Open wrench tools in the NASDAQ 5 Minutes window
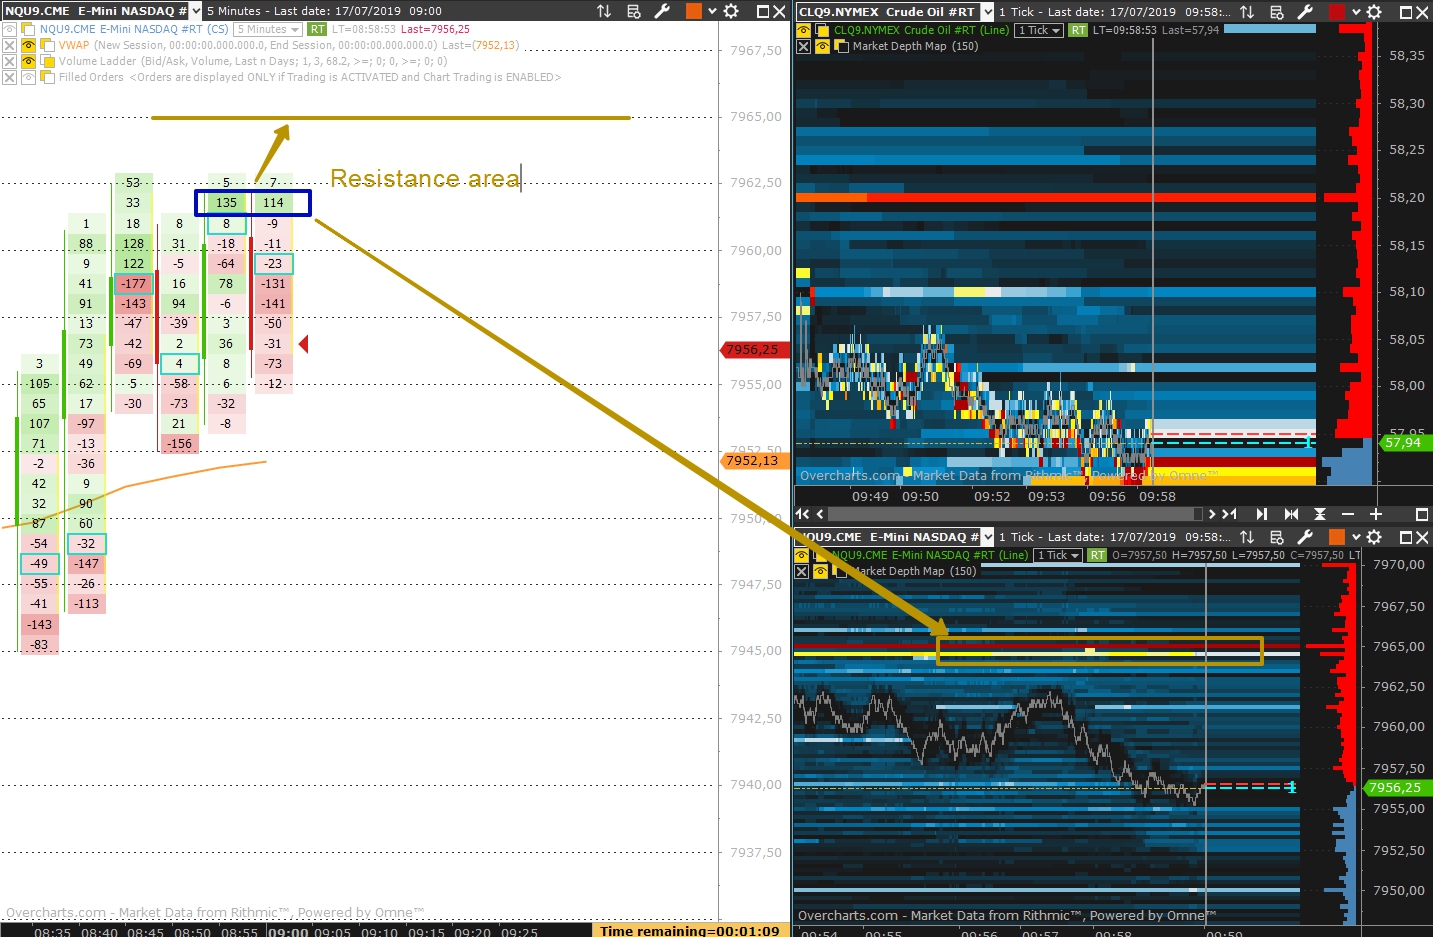Image resolution: width=1433 pixels, height=937 pixels. click(x=662, y=11)
